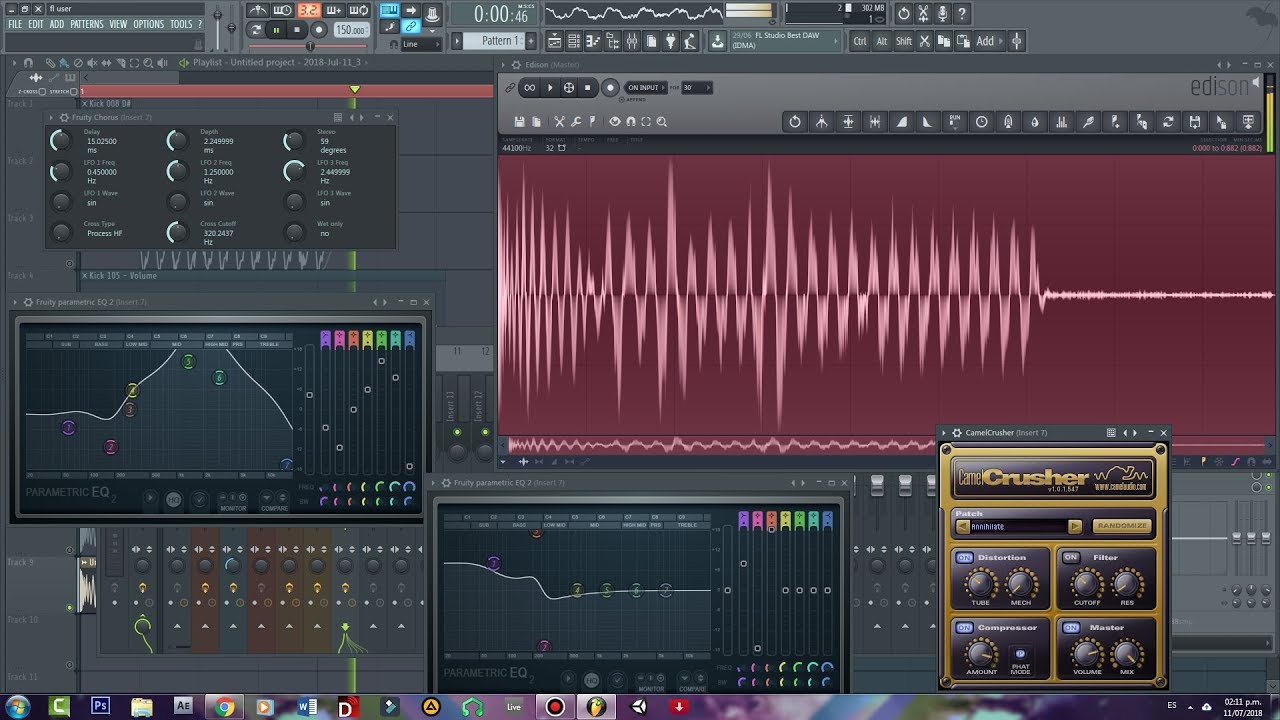Click the Alt modifier button

click(882, 41)
